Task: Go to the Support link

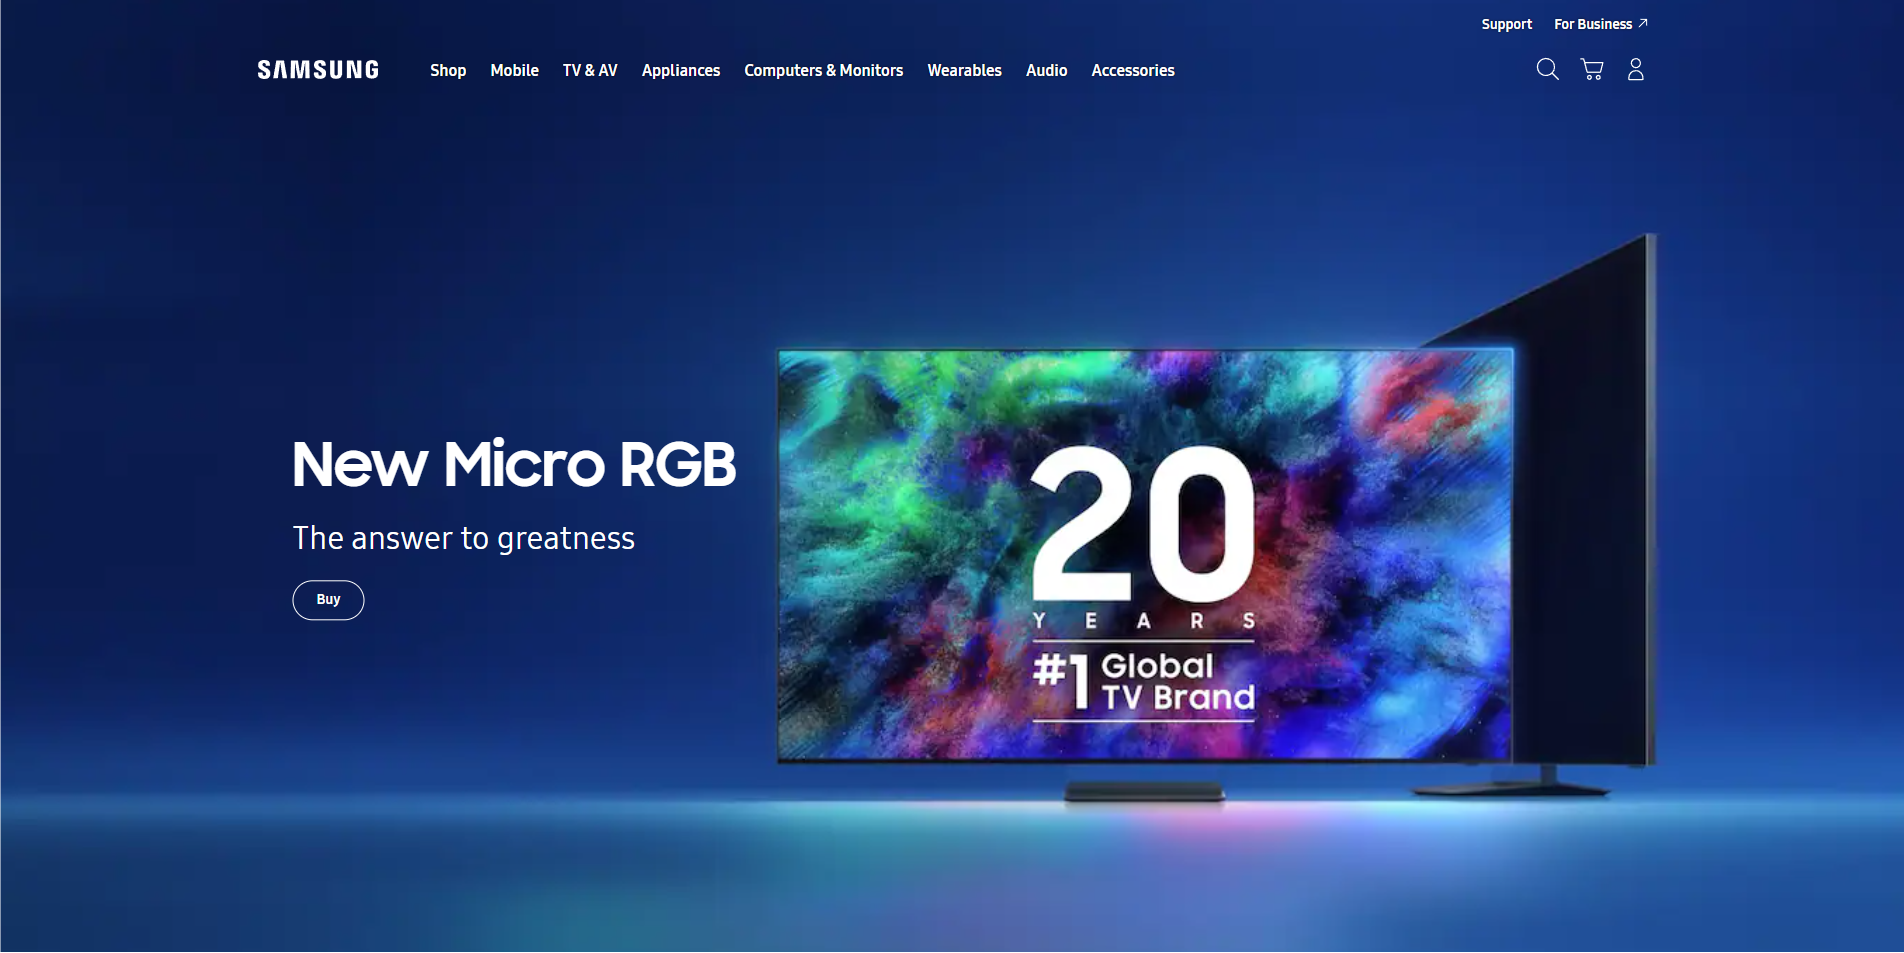Action: pos(1506,24)
